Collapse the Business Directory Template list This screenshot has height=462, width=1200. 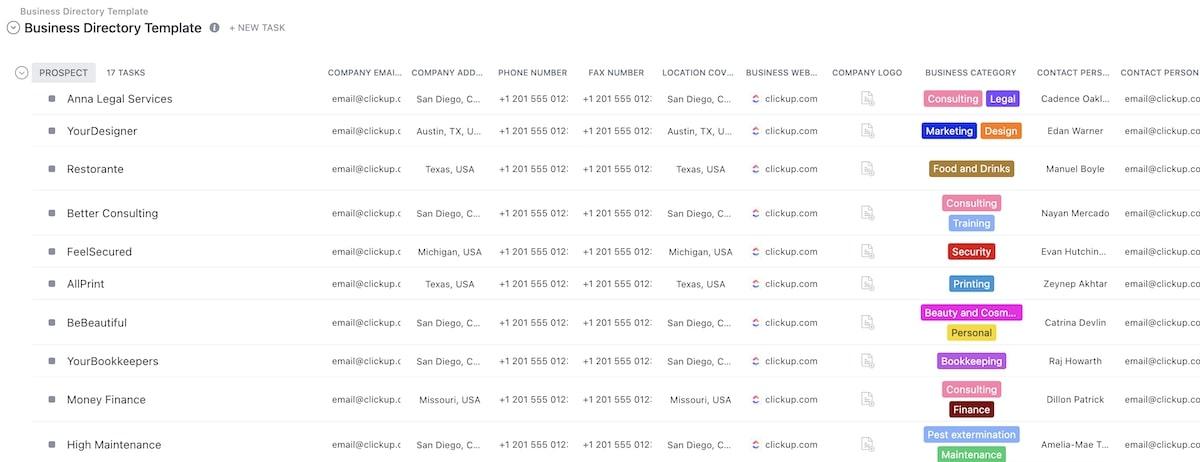[x=13, y=28]
